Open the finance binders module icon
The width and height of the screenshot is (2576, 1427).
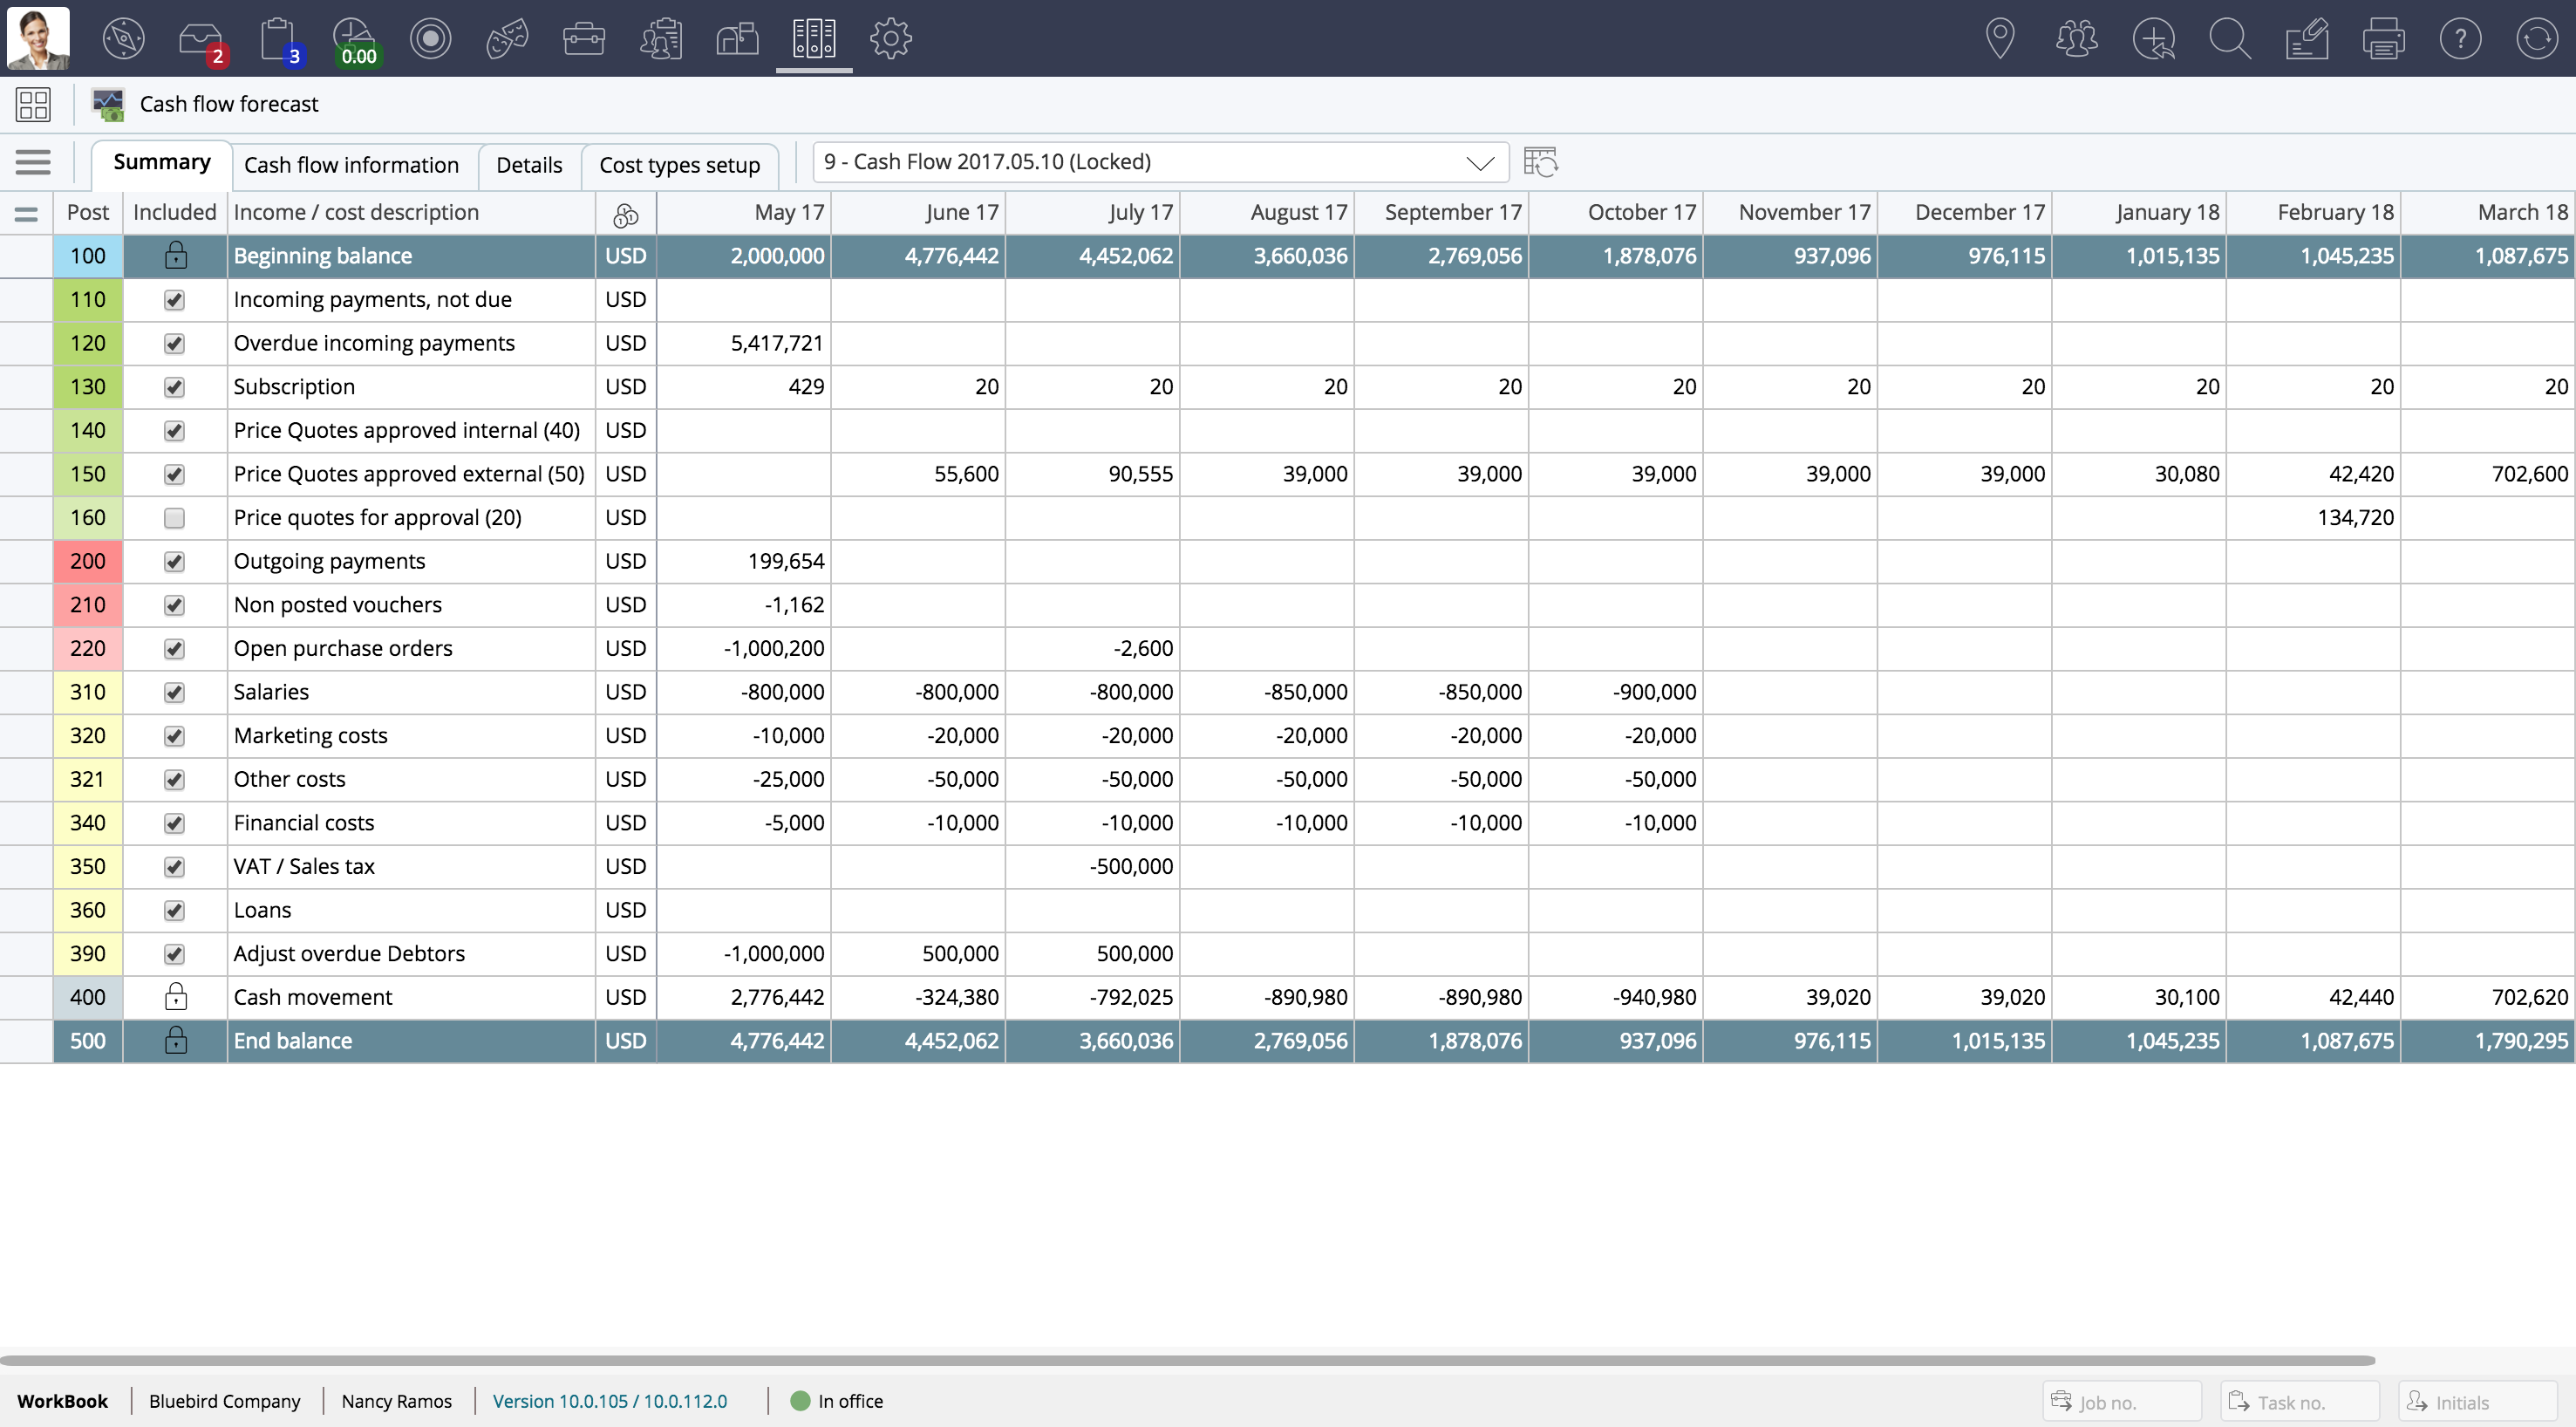[814, 38]
